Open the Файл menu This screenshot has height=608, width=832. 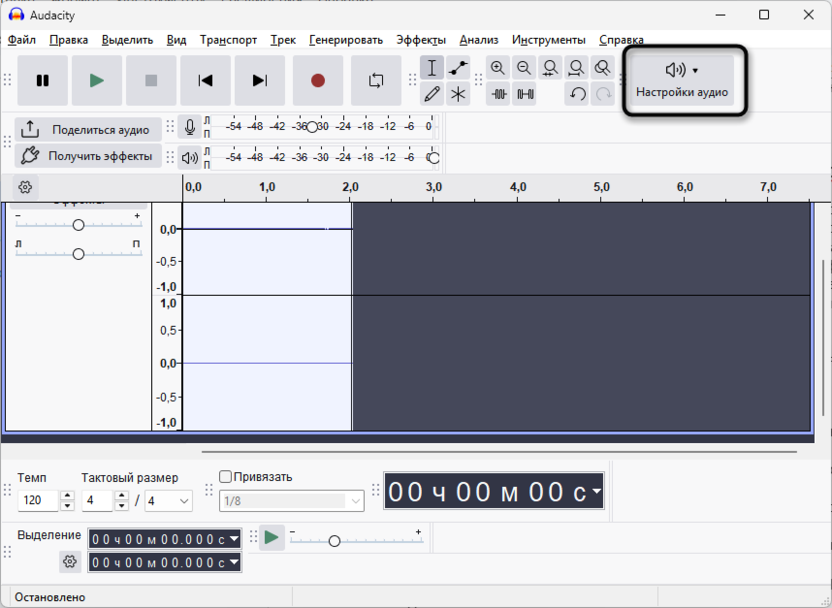pos(22,40)
